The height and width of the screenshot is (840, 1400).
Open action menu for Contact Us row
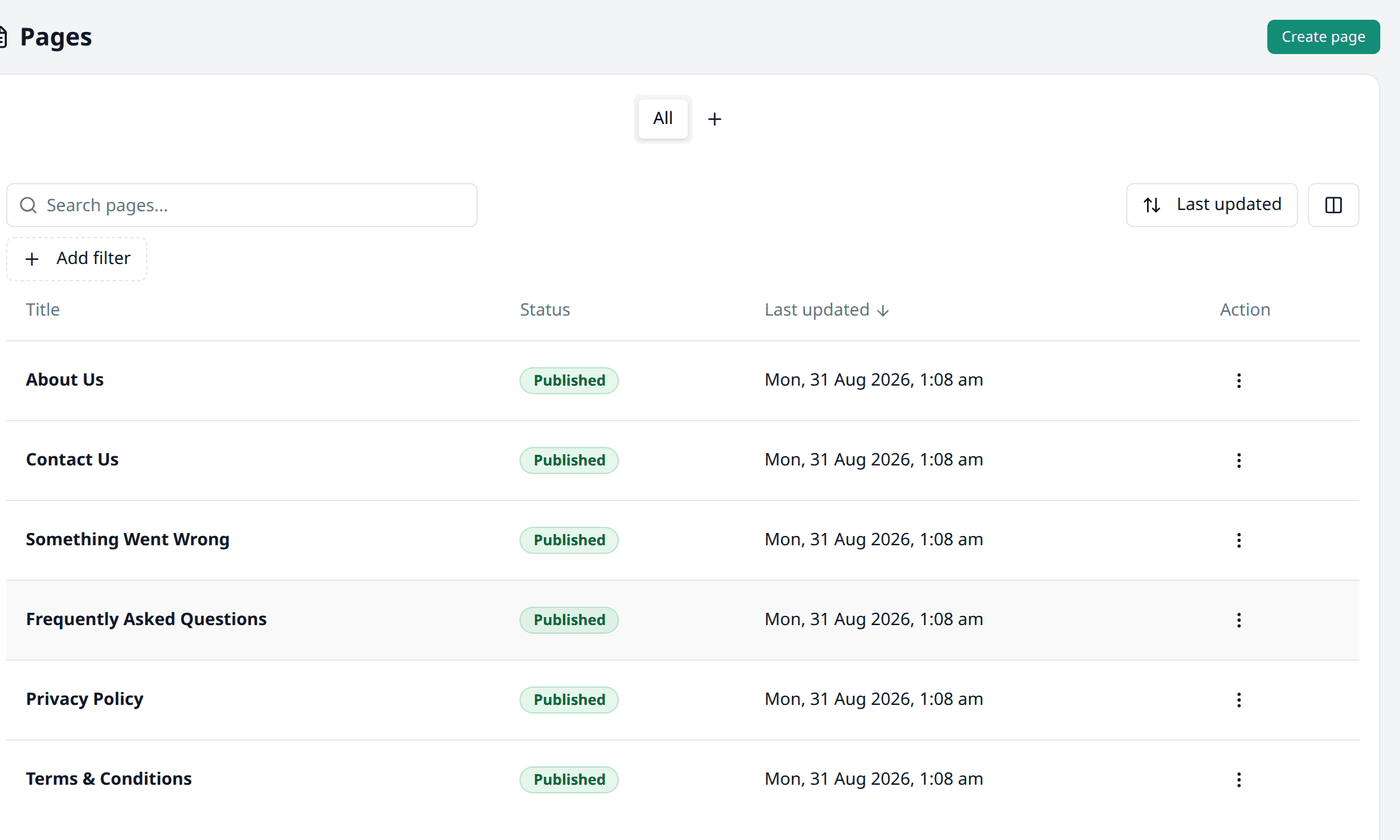(x=1239, y=460)
